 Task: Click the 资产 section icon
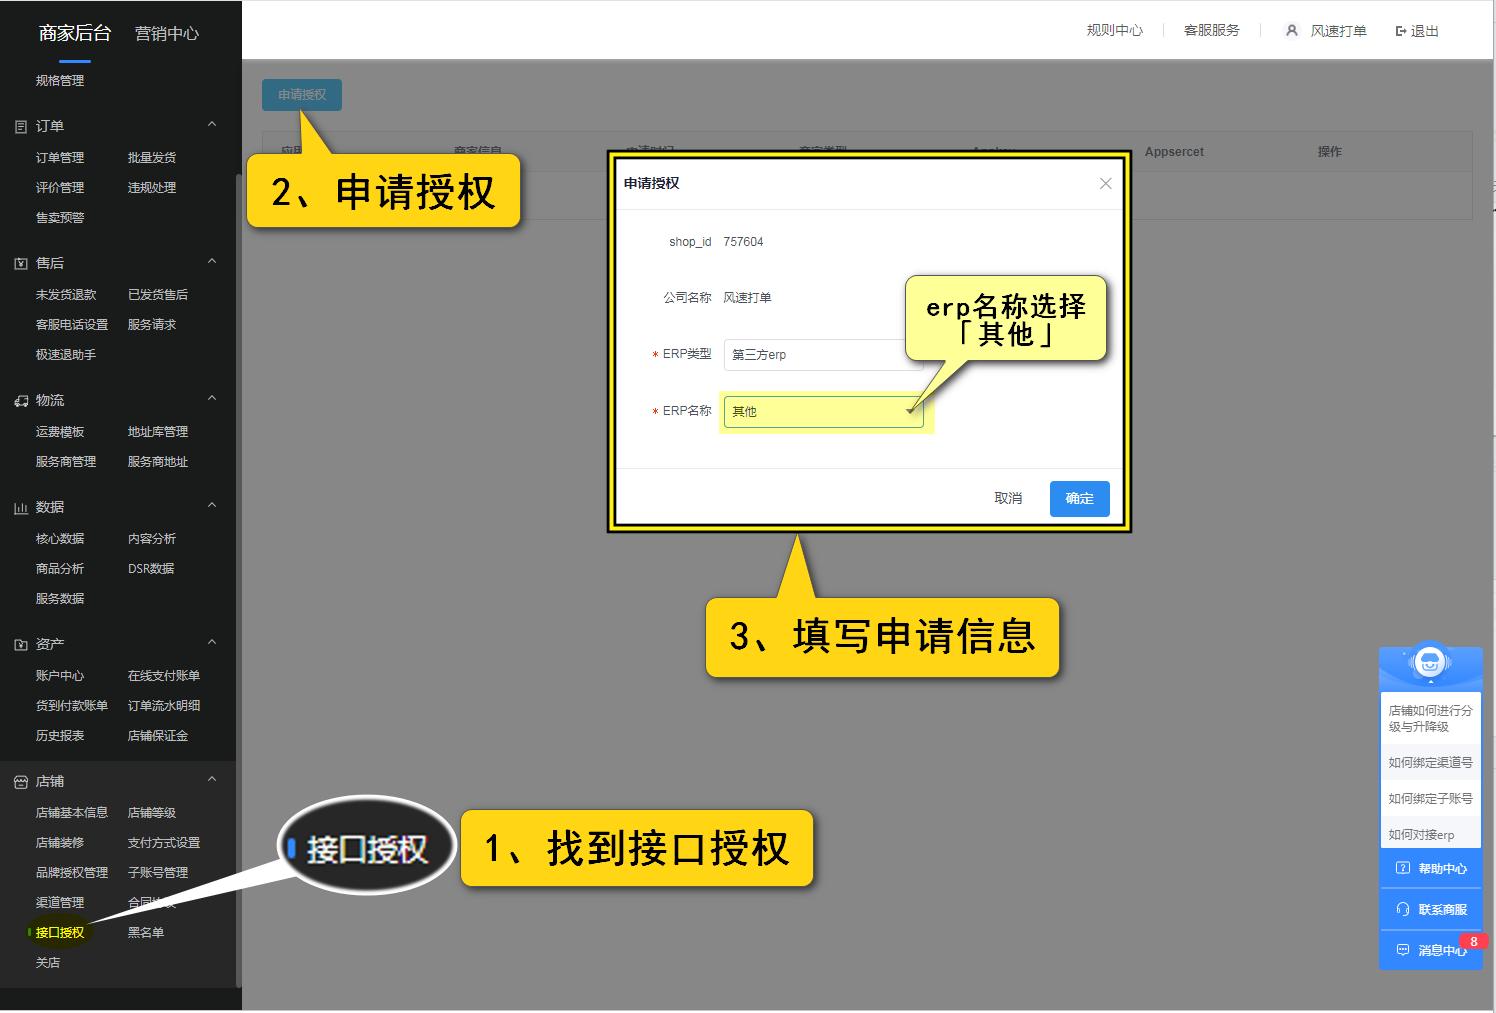click(19, 643)
